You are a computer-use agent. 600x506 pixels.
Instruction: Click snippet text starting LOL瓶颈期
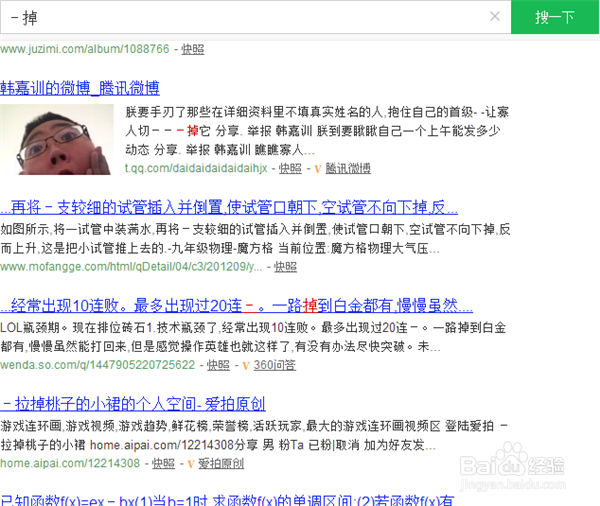pyautogui.click(x=253, y=337)
